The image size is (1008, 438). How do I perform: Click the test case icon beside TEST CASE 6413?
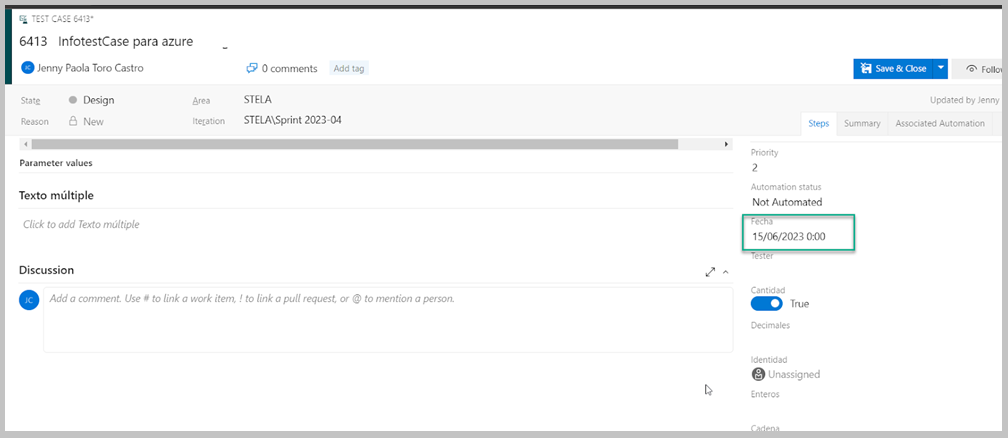coord(24,19)
